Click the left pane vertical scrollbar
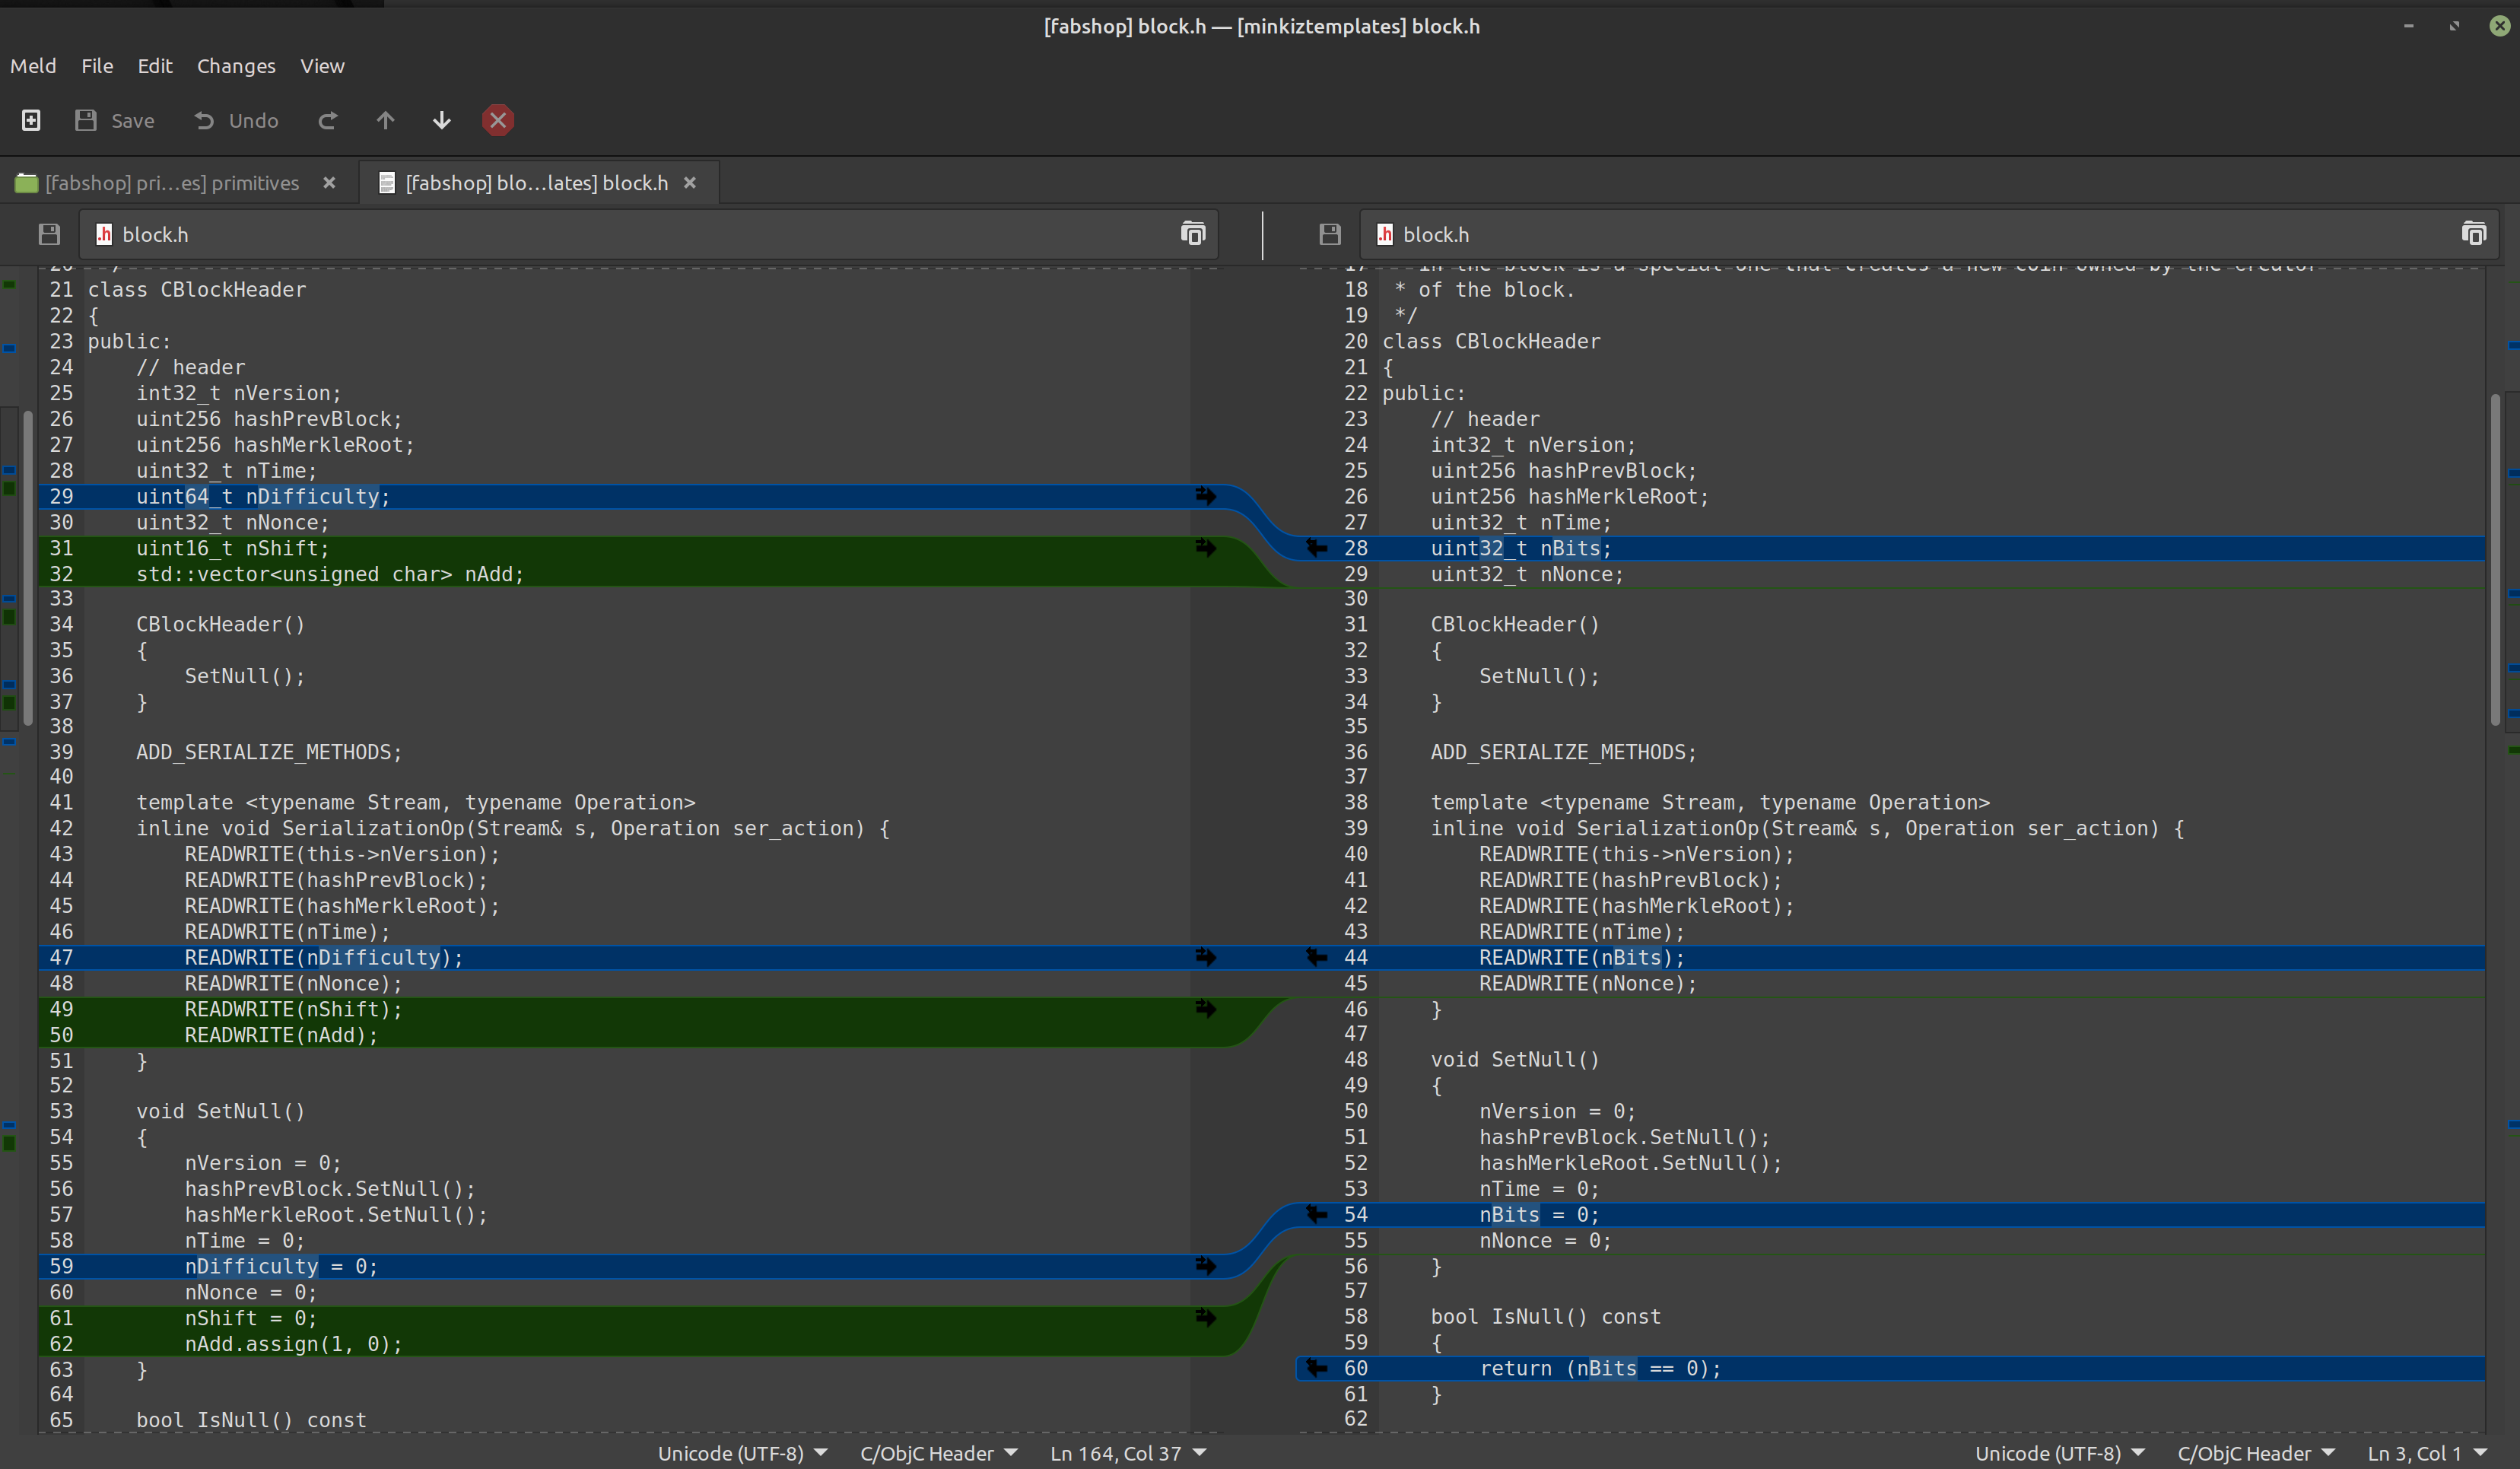Screen dimensions: 2520x1469 28,568
